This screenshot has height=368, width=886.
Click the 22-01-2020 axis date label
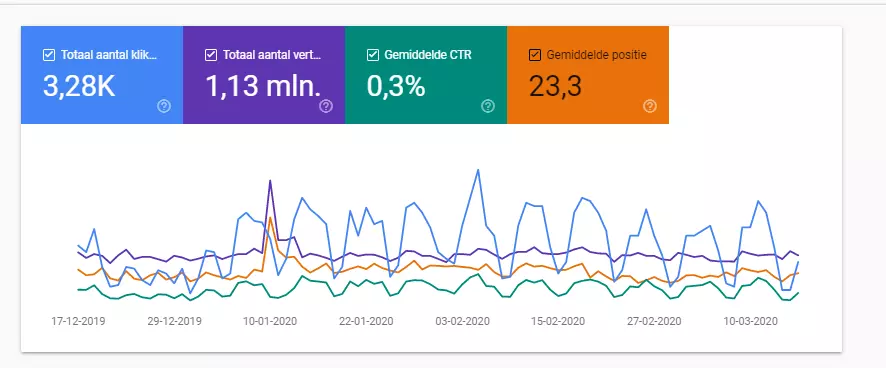coord(366,321)
